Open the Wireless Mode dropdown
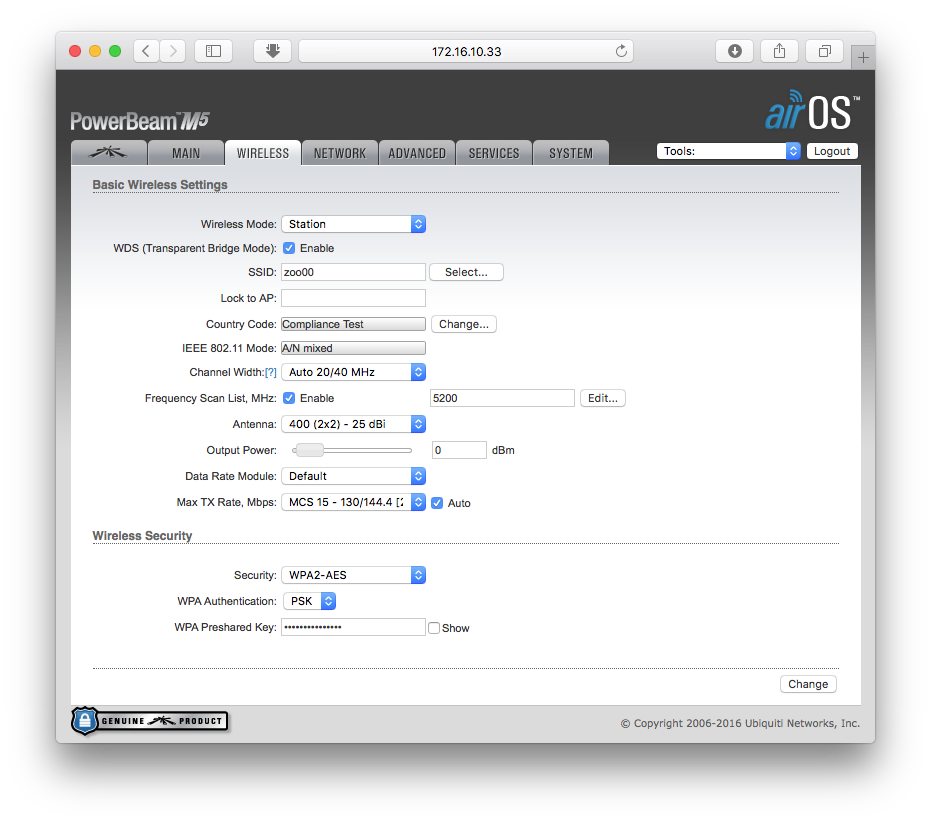931x823 pixels. [353, 224]
